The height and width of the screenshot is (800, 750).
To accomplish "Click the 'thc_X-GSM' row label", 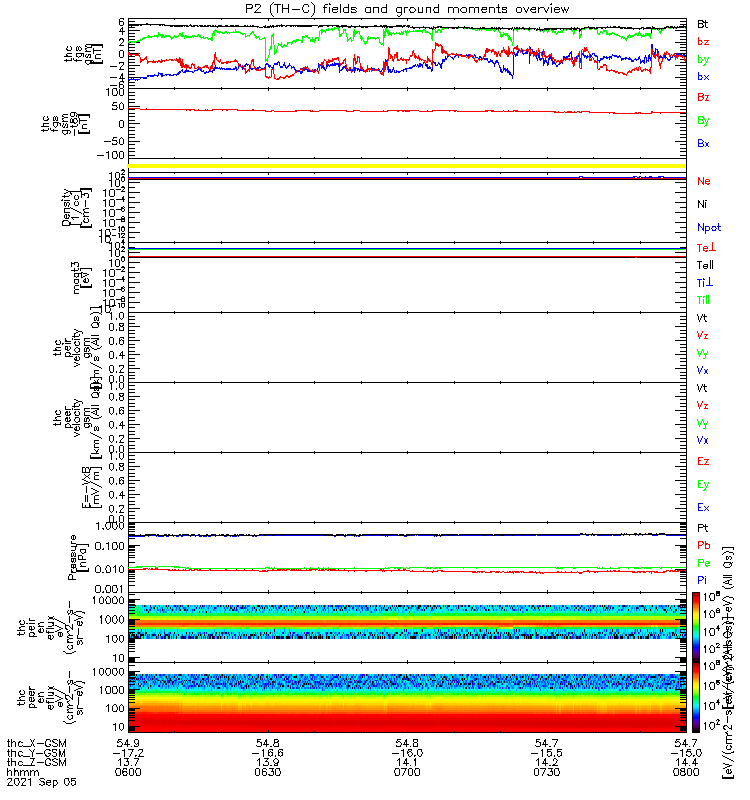I will coord(37,743).
